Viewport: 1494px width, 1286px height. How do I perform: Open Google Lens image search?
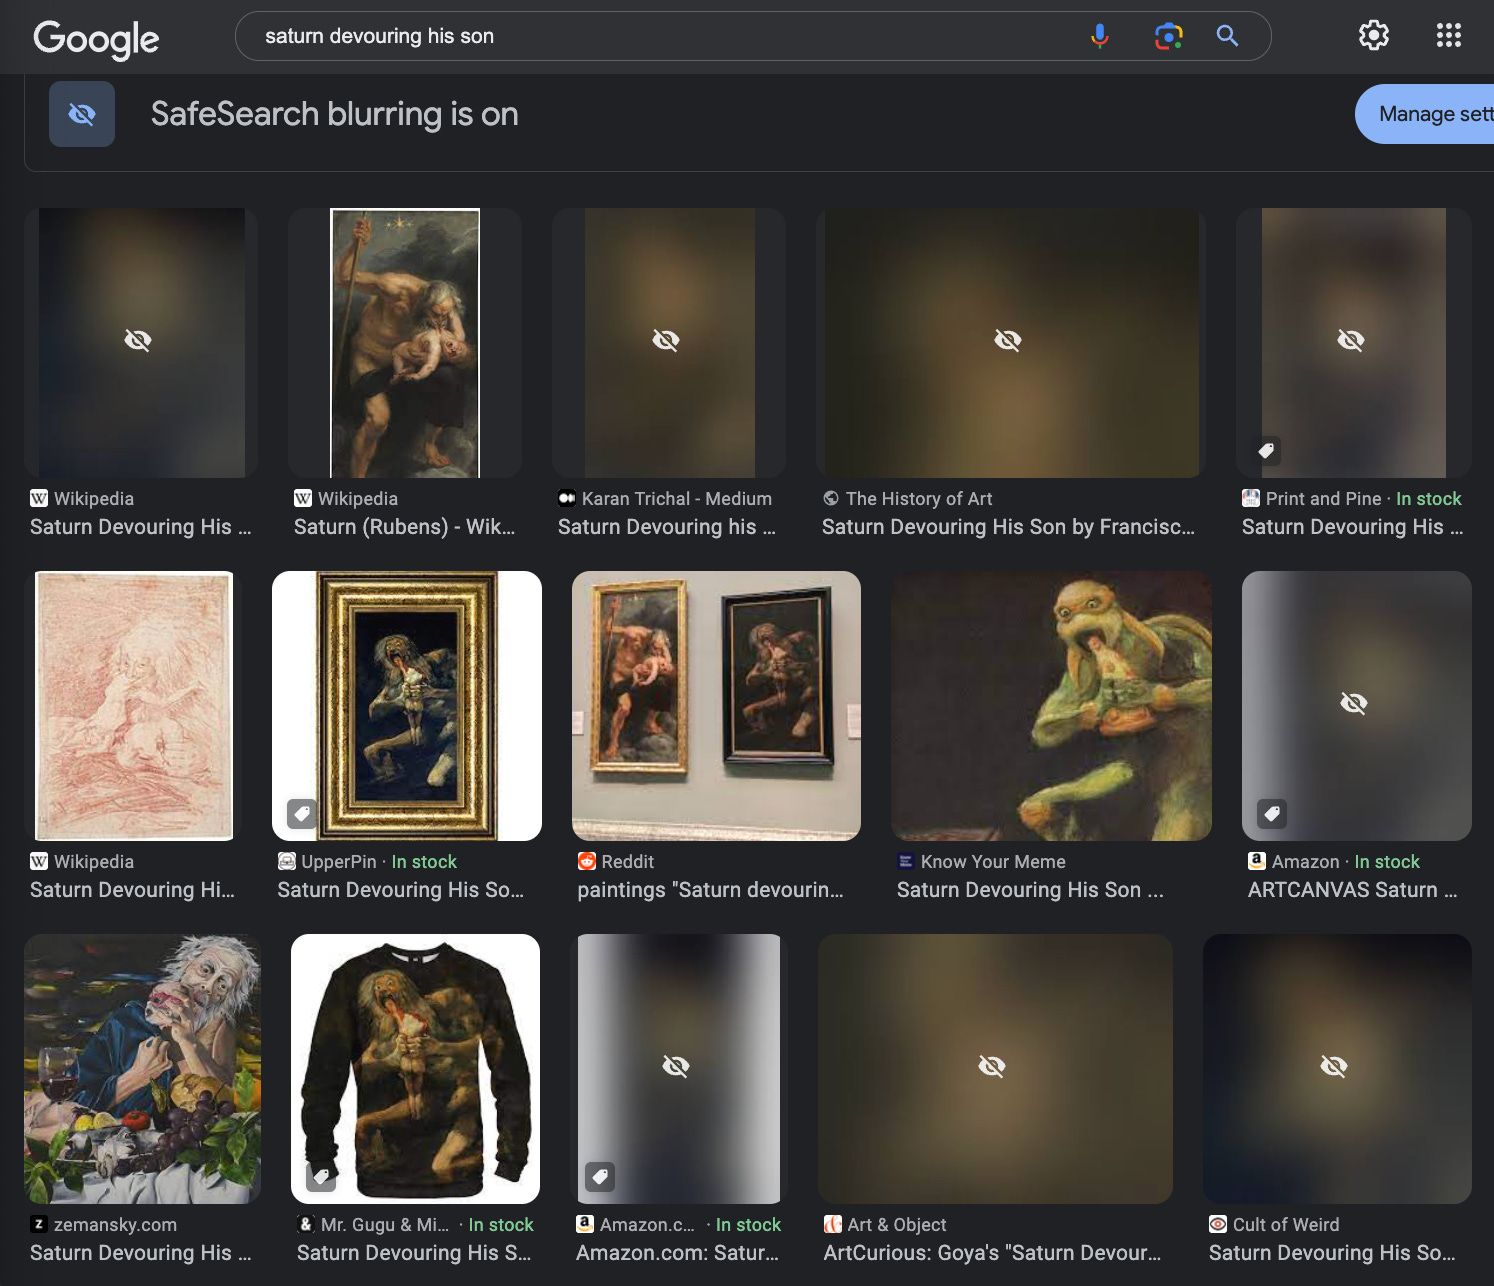[1168, 36]
